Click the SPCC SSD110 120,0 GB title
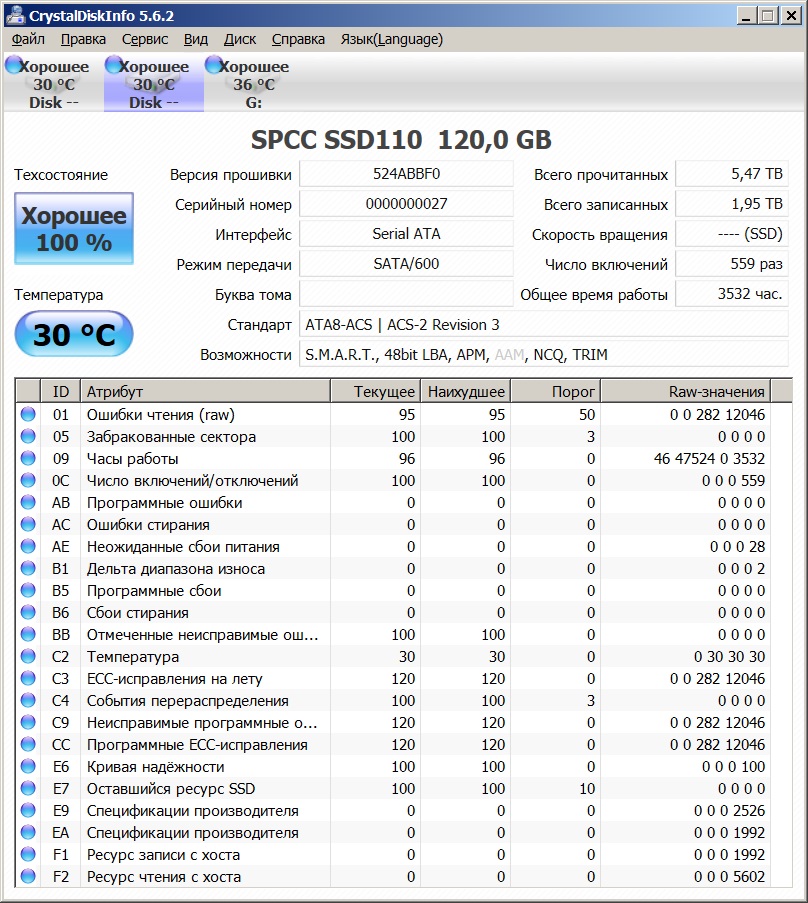This screenshot has height=903, width=808. coord(401,140)
